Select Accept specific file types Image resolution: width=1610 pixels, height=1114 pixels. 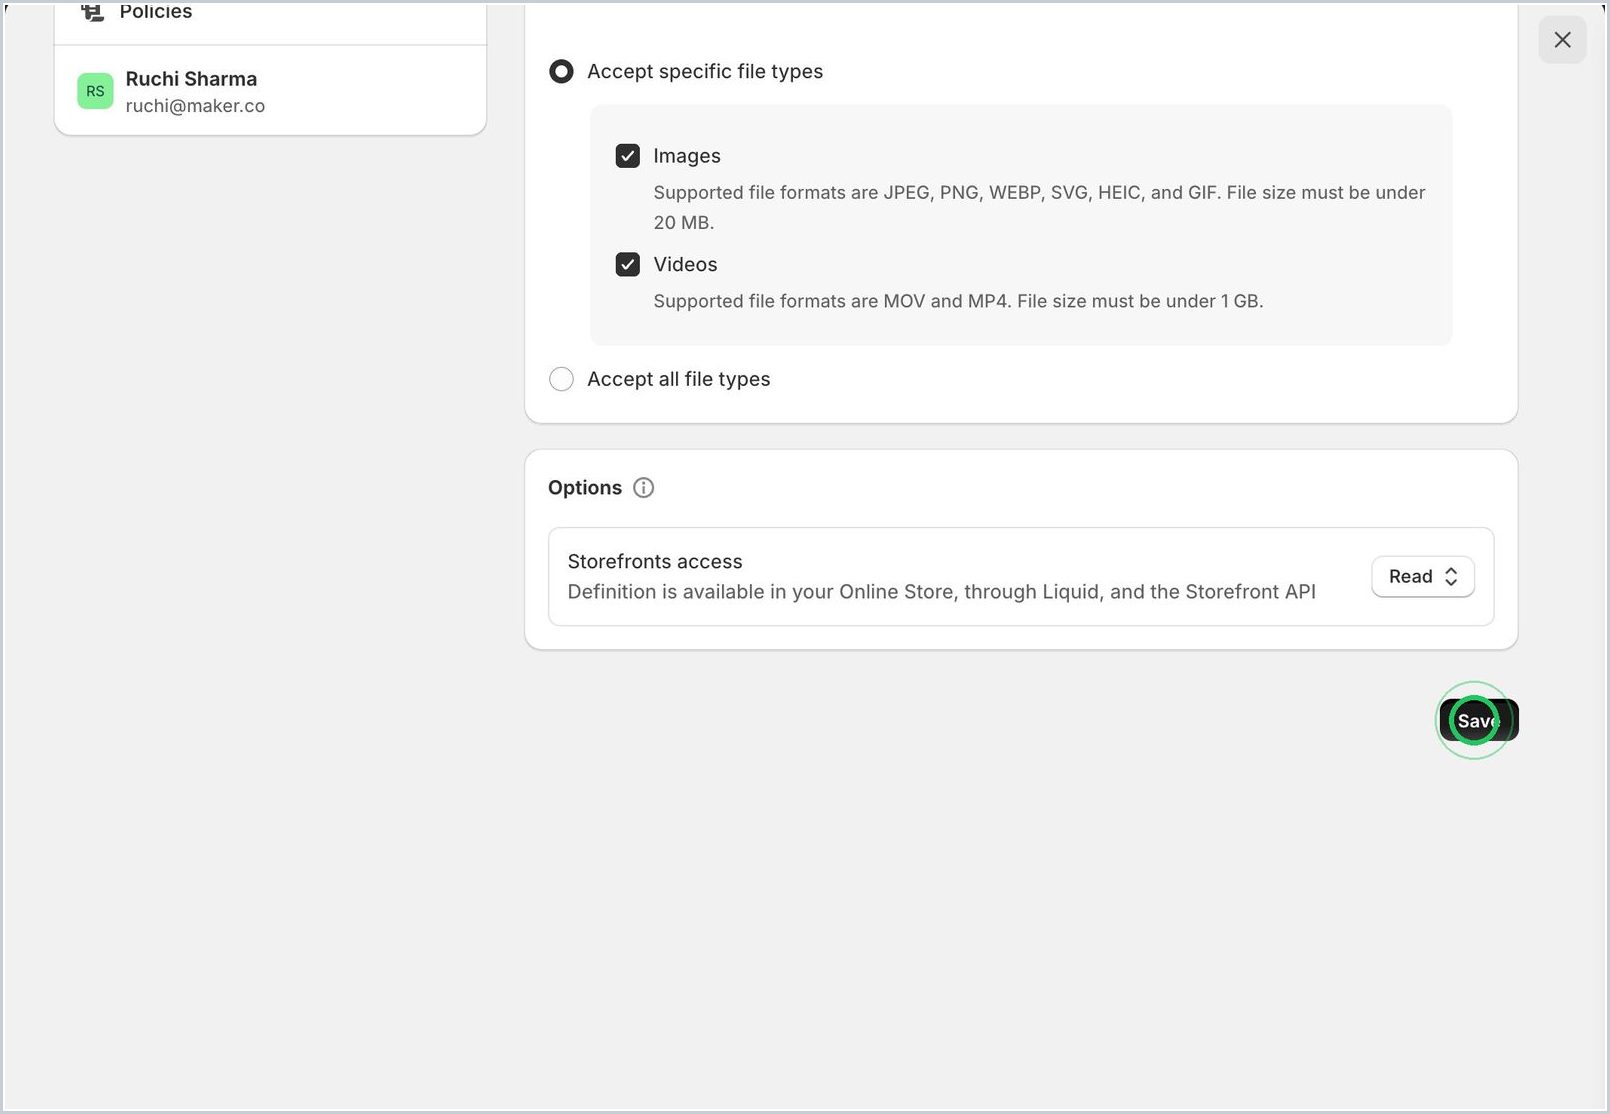click(x=562, y=72)
